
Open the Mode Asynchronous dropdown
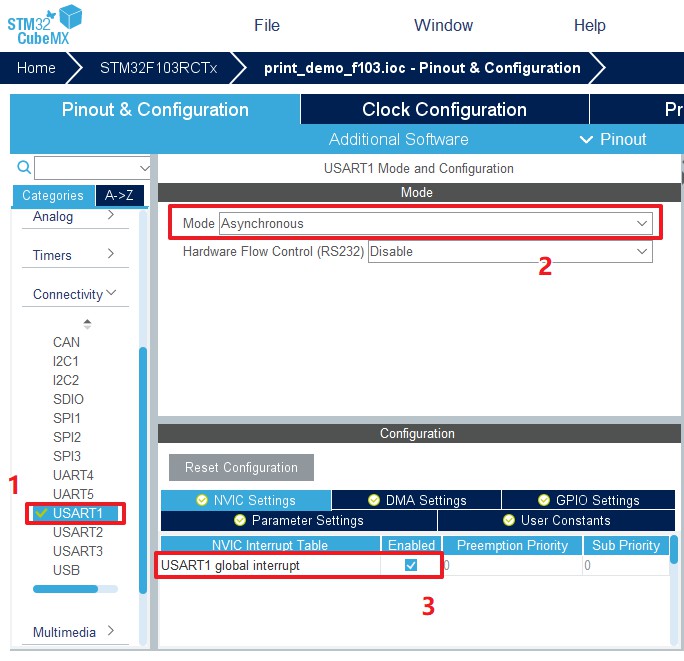435,223
